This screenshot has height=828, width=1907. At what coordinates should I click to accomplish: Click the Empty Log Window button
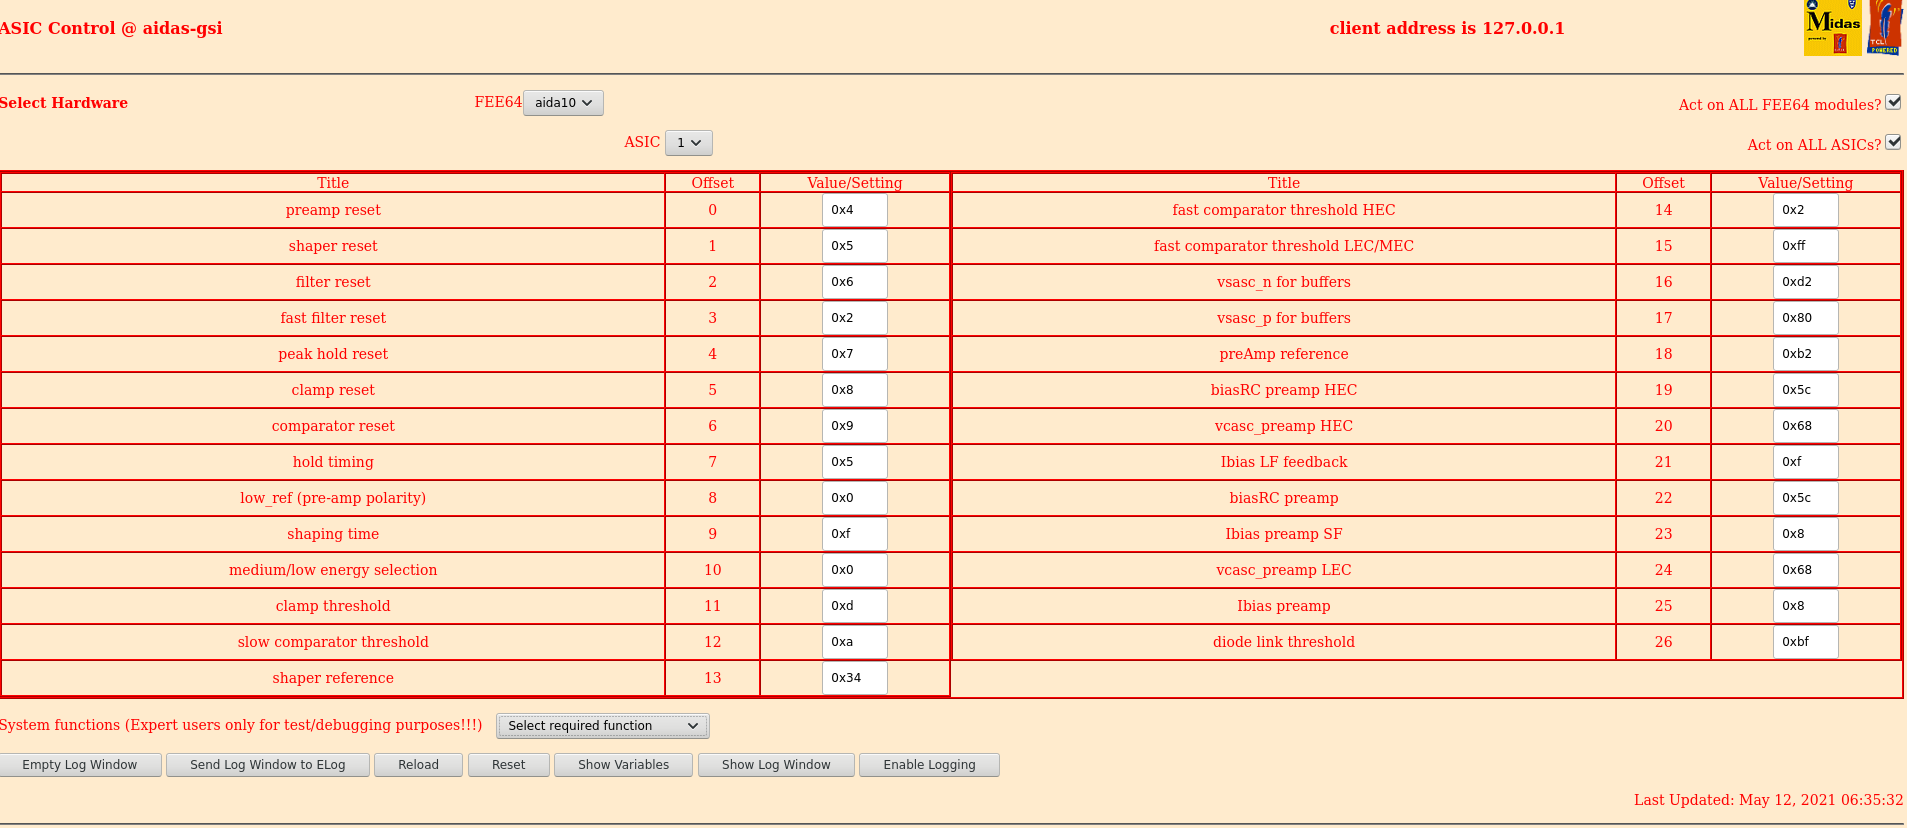[80, 765]
